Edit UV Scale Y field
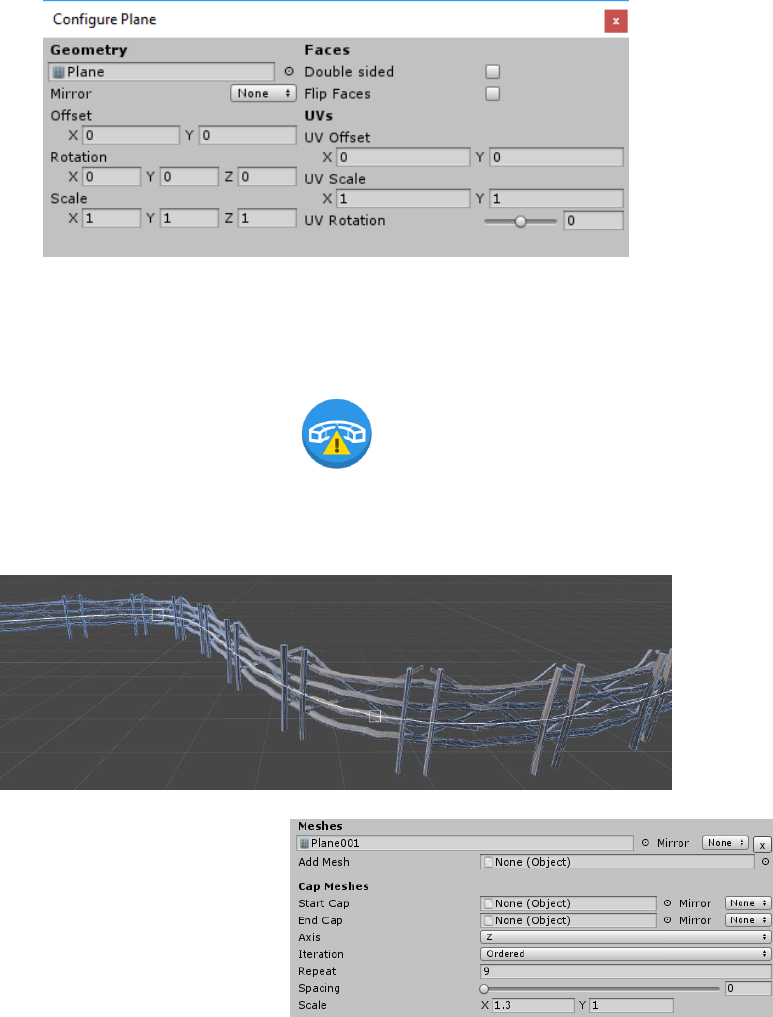This screenshot has height=1017, width=773. pyautogui.click(x=556, y=198)
